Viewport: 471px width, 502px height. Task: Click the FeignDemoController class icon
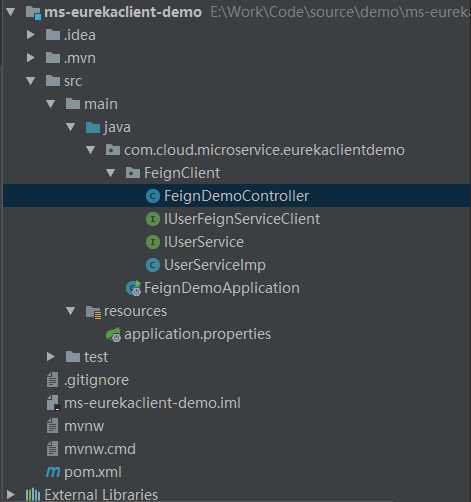click(x=153, y=196)
